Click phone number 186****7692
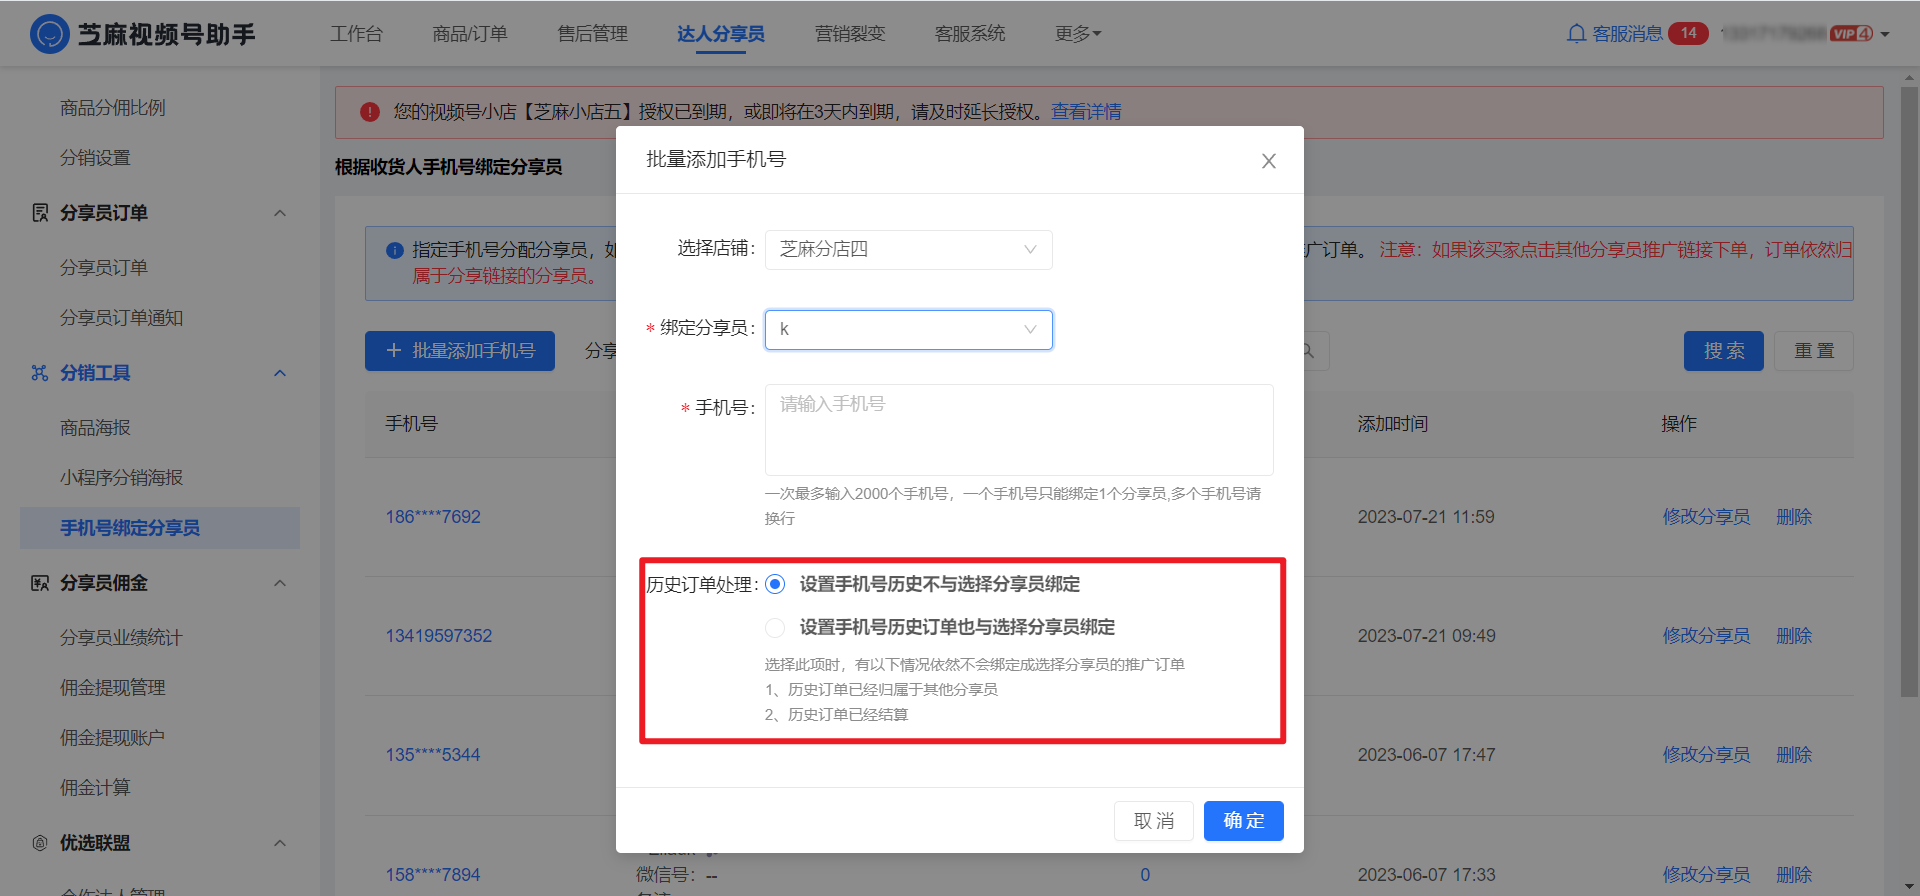 coord(433,517)
